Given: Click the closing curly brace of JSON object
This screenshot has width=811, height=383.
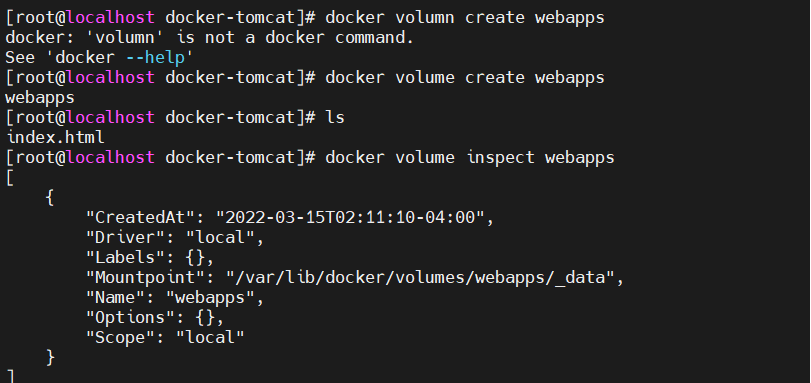Looking at the screenshot, I should coord(50,358).
